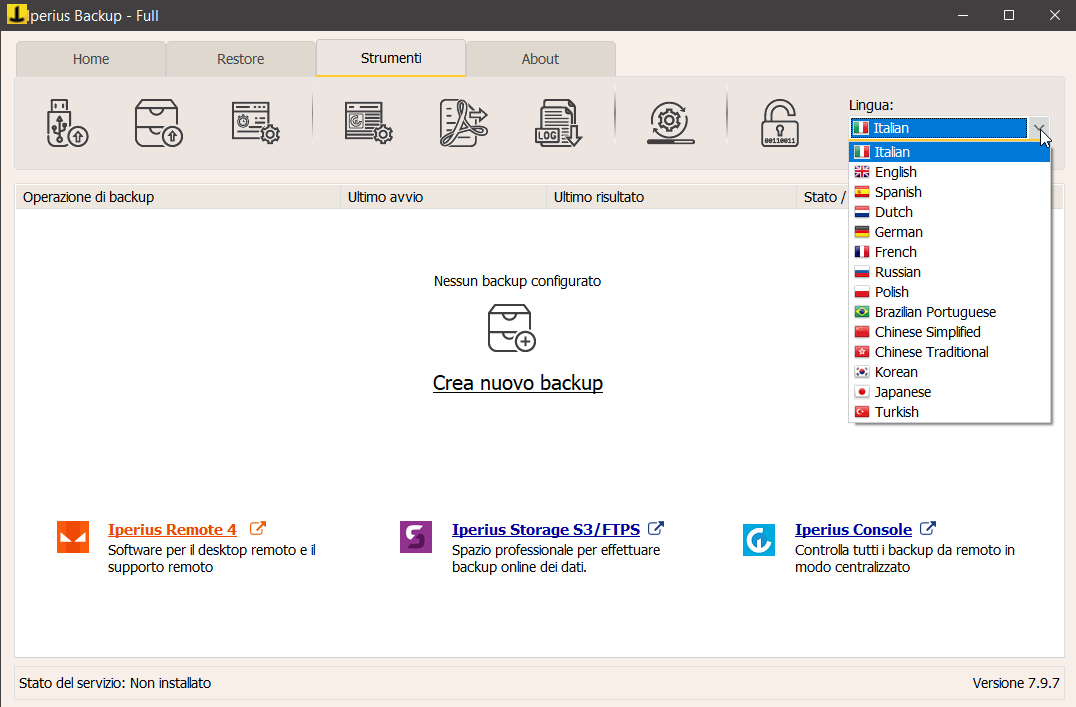Image resolution: width=1076 pixels, height=707 pixels.
Task: Click external link icon beside Iperius Storage S3/FTPS
Action: coord(655,529)
